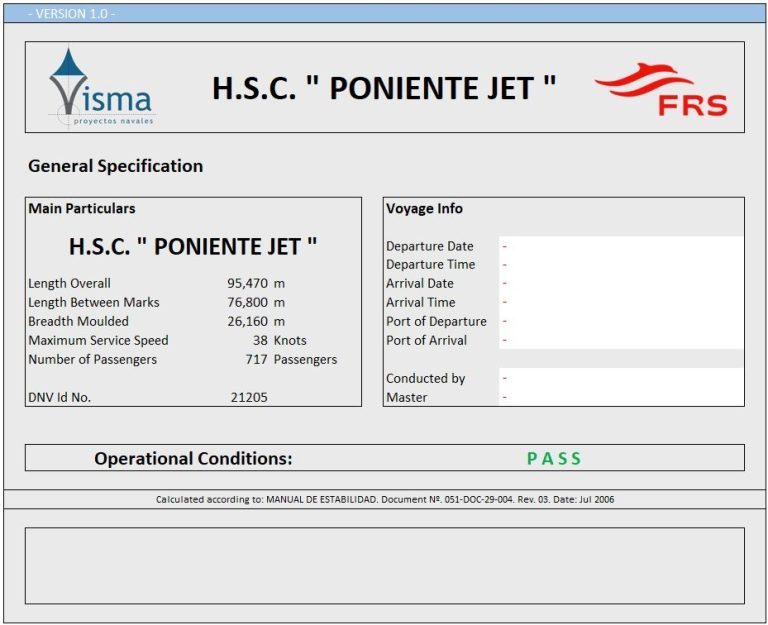Click the Arrival Time label

pos(421,302)
